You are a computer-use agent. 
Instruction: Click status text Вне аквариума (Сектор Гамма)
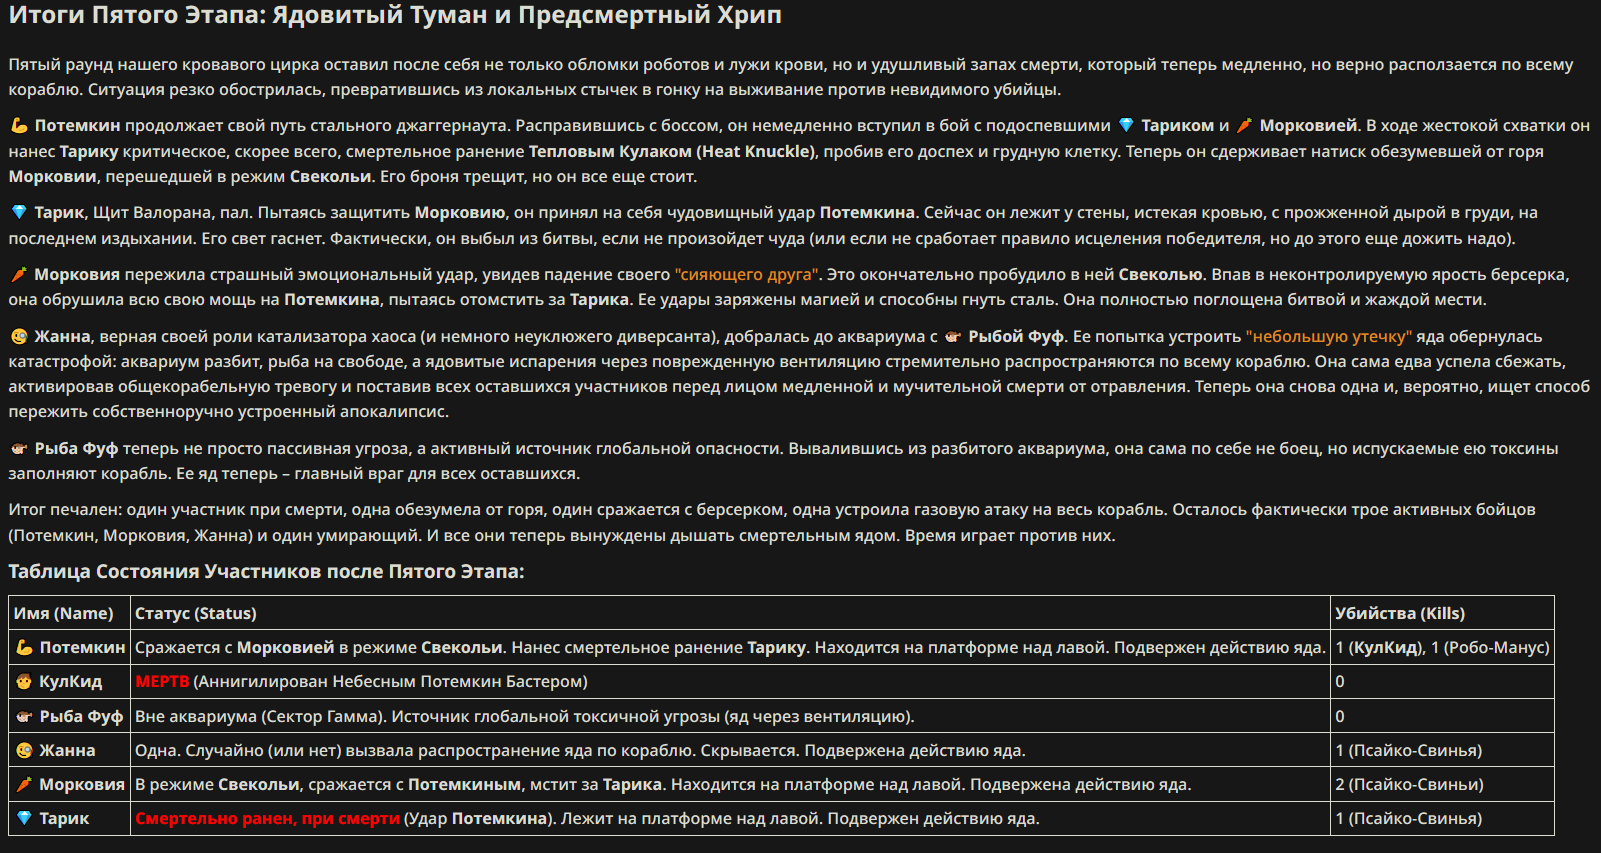coord(261,716)
